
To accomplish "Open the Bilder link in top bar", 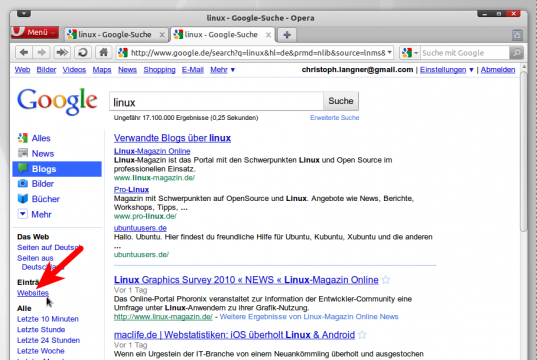I will click(46, 70).
